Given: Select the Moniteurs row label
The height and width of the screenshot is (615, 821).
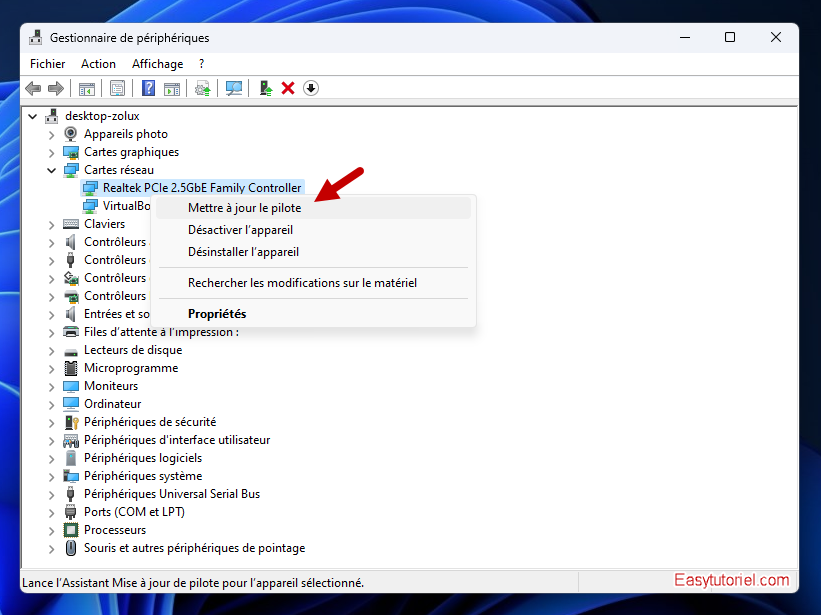Looking at the screenshot, I should (111, 386).
